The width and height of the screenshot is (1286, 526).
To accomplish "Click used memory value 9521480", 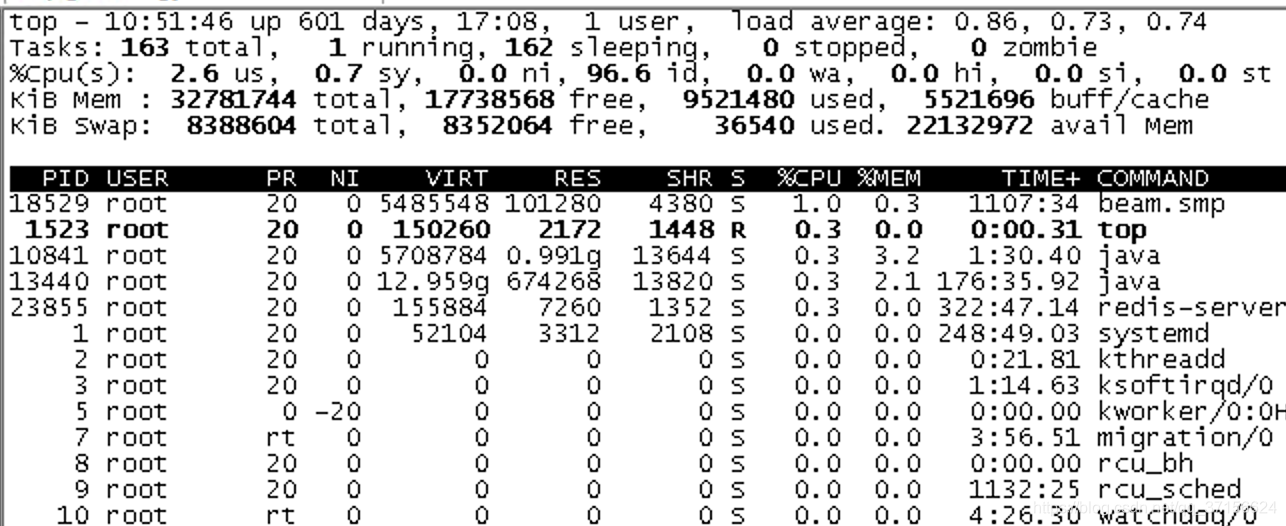I will pos(739,99).
